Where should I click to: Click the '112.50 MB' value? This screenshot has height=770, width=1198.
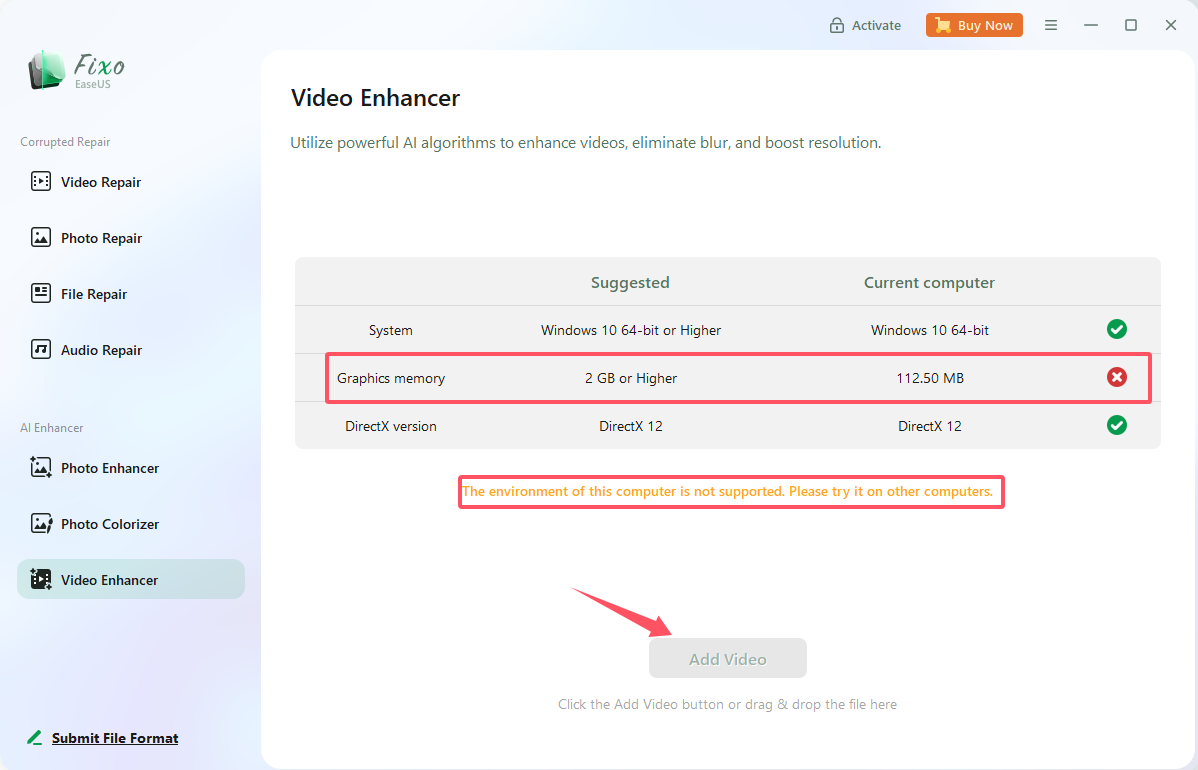coord(930,378)
